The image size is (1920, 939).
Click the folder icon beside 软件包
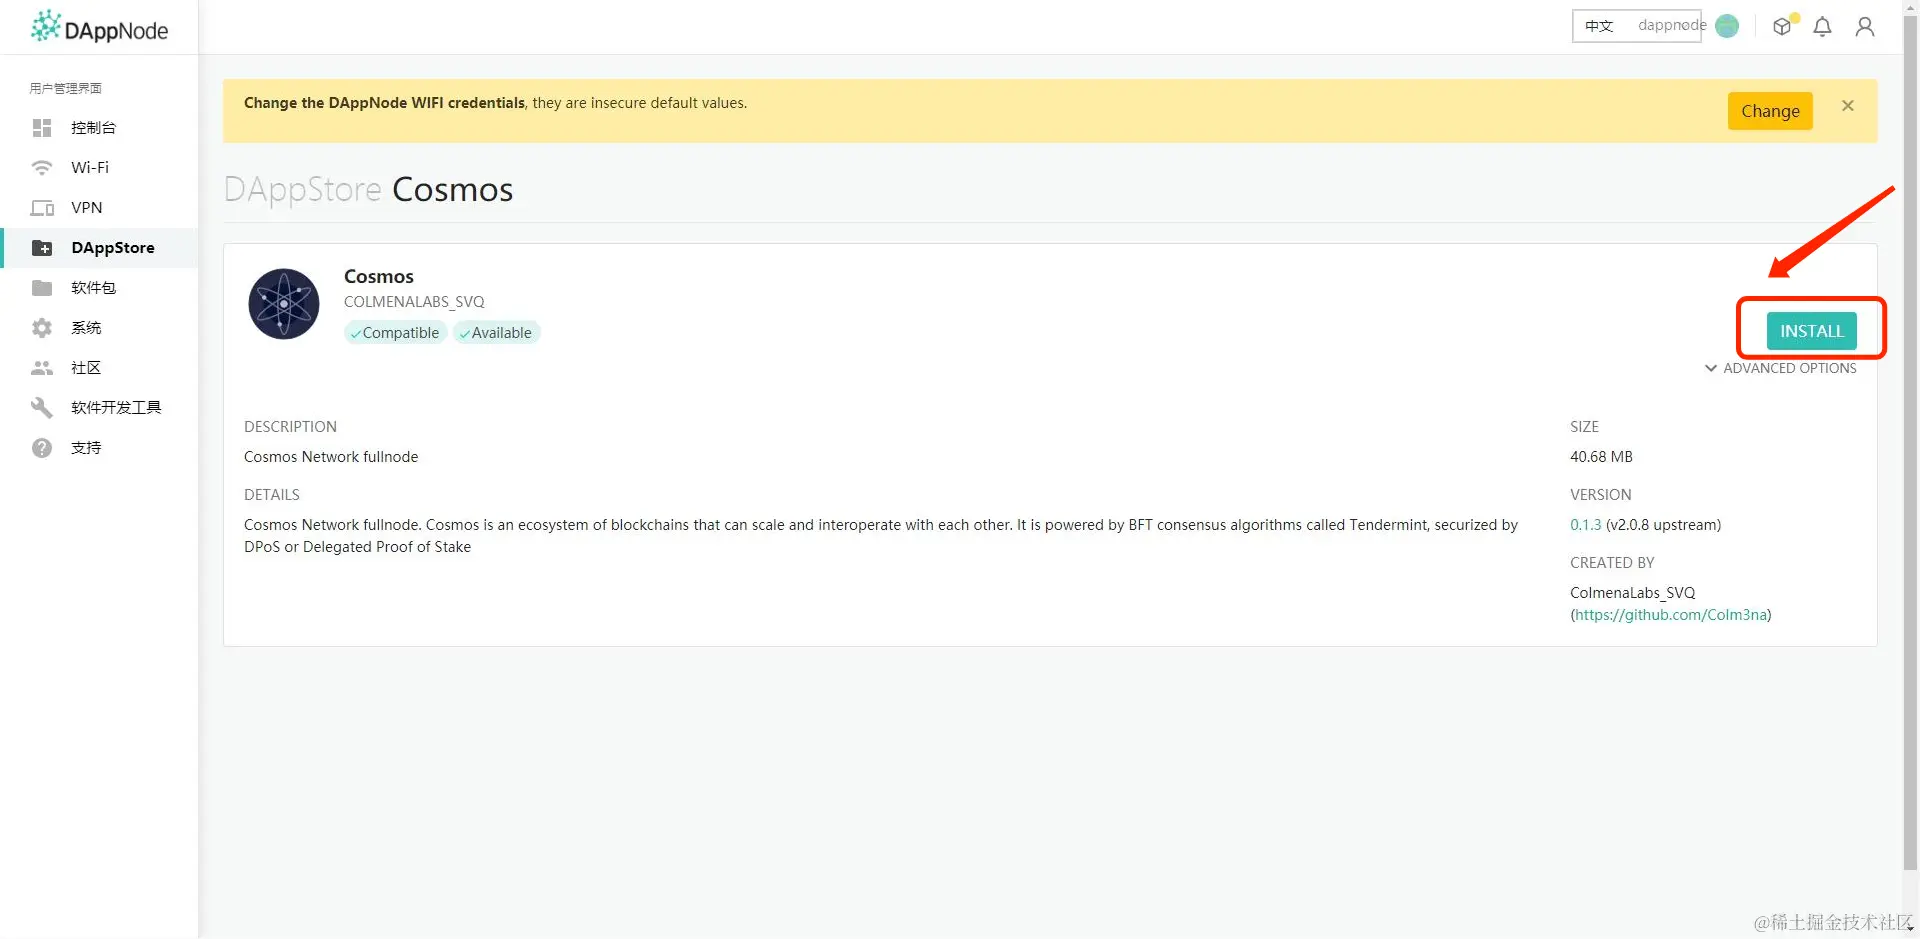42,288
